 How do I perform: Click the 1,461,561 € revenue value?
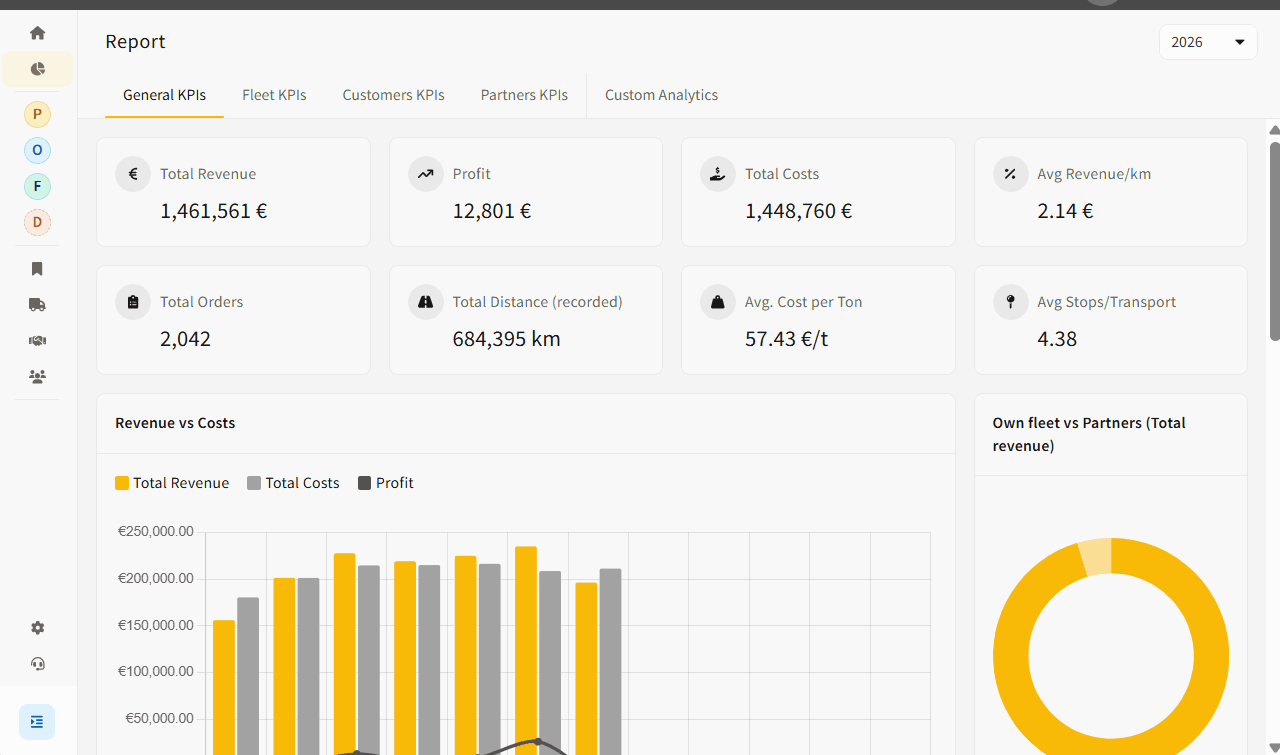click(214, 211)
